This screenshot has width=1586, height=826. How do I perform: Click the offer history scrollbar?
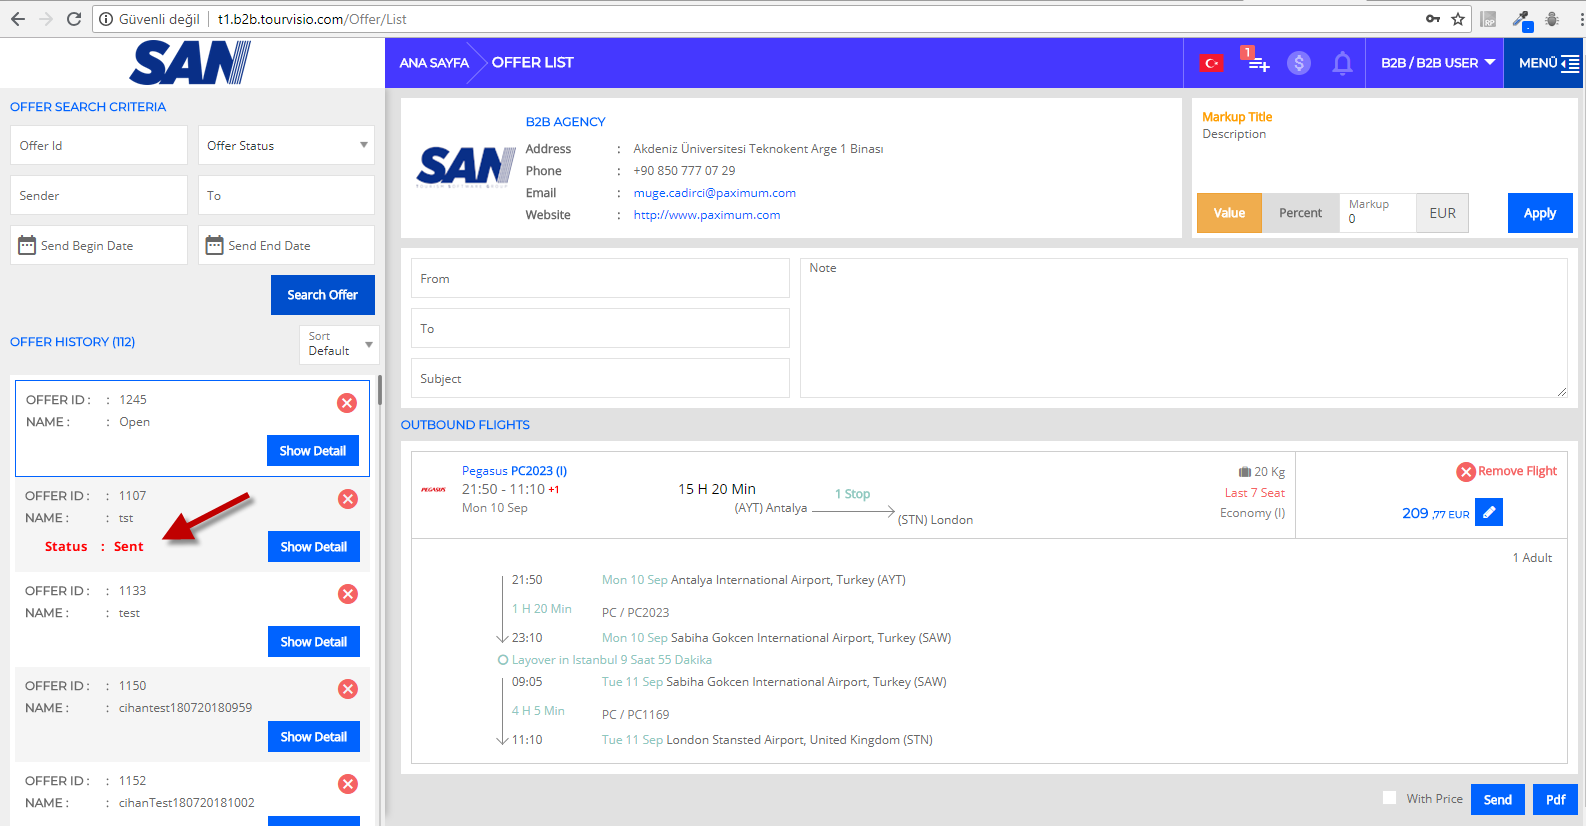coord(380,390)
